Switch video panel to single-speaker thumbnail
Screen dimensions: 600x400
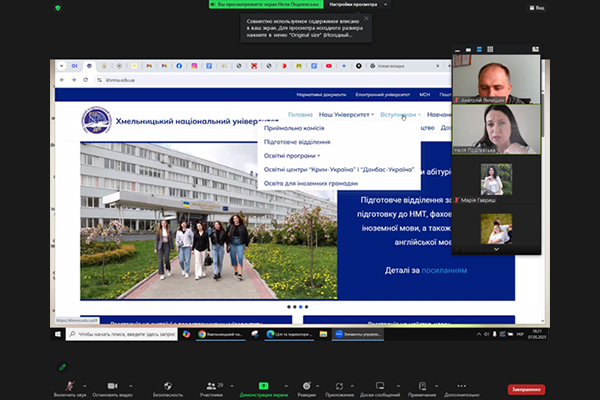click(x=468, y=50)
